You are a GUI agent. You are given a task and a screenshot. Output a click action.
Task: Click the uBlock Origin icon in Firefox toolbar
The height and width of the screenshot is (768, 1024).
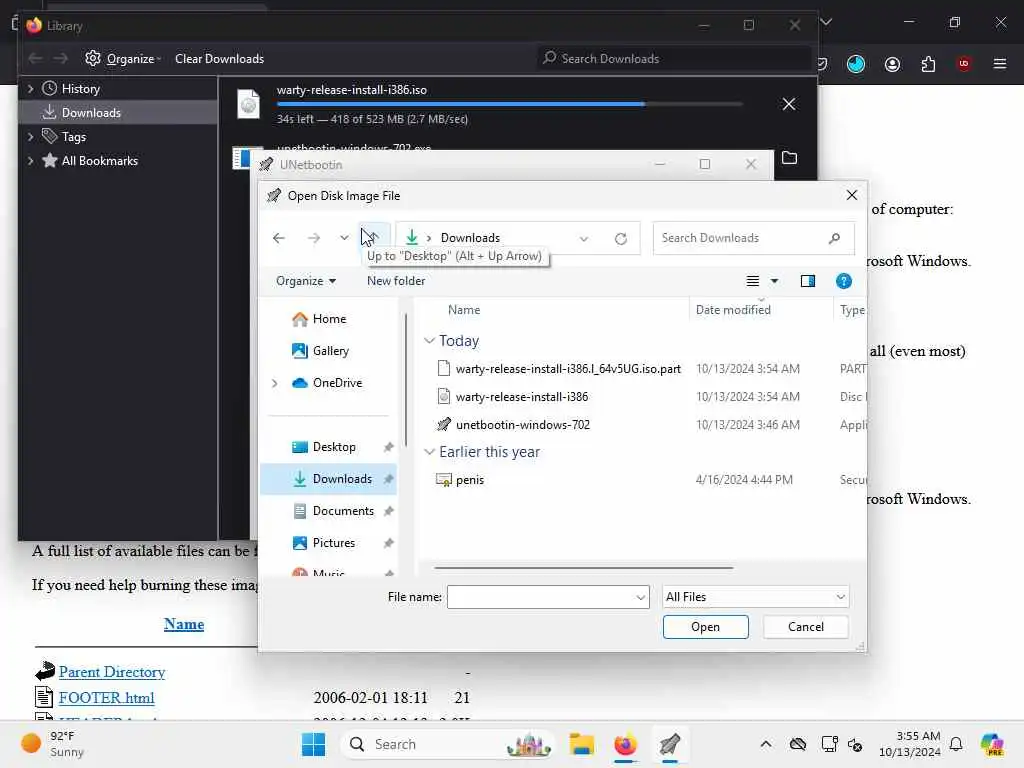[x=964, y=64]
